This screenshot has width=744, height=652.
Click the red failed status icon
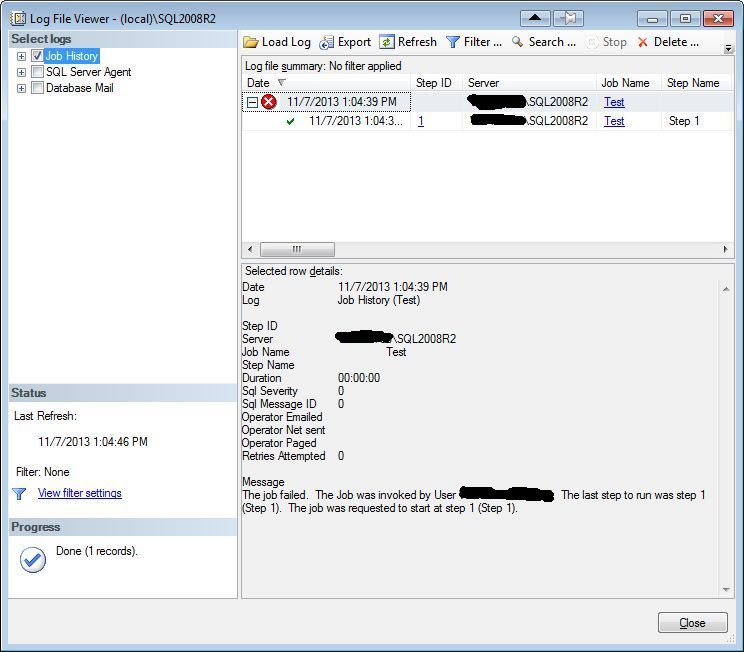coord(269,102)
